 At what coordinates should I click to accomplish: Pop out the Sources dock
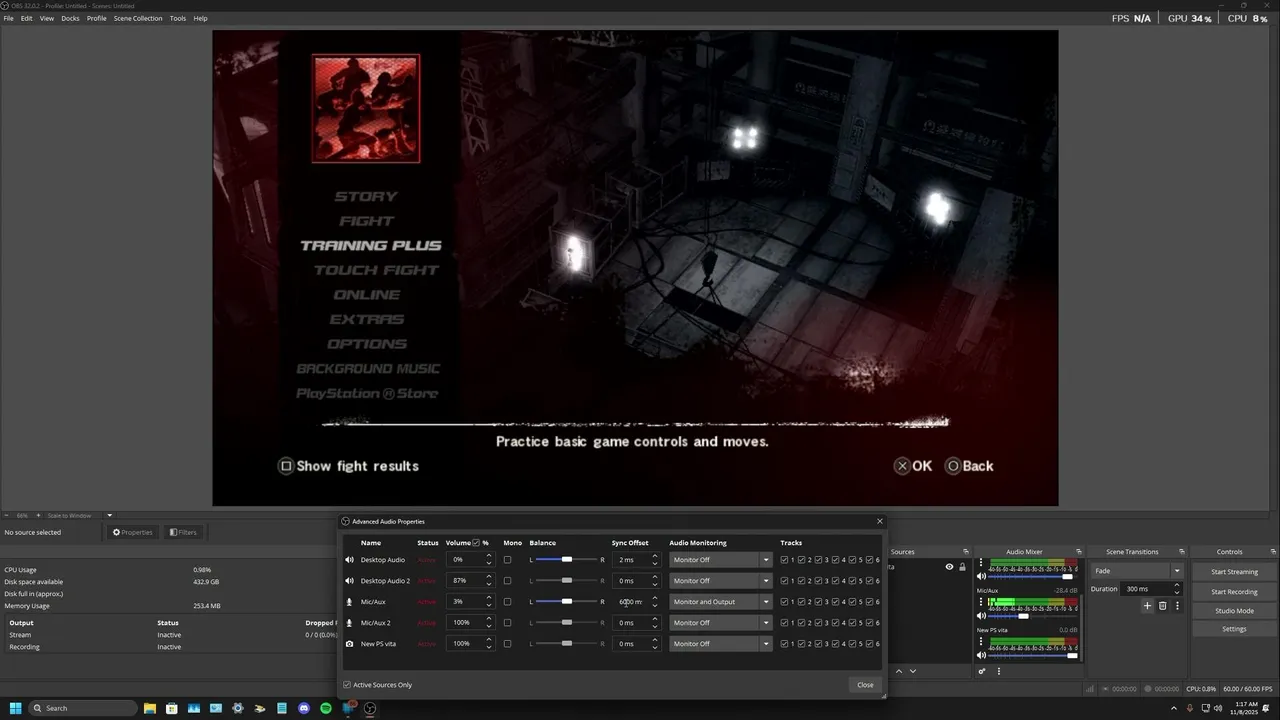tap(965, 552)
